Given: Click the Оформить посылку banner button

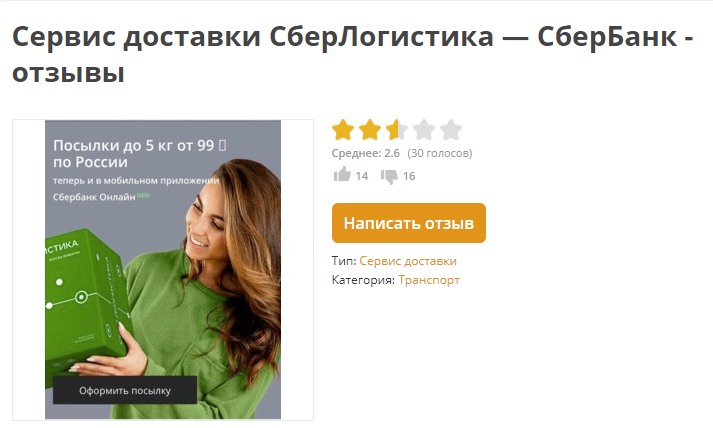Looking at the screenshot, I should tap(125, 390).
